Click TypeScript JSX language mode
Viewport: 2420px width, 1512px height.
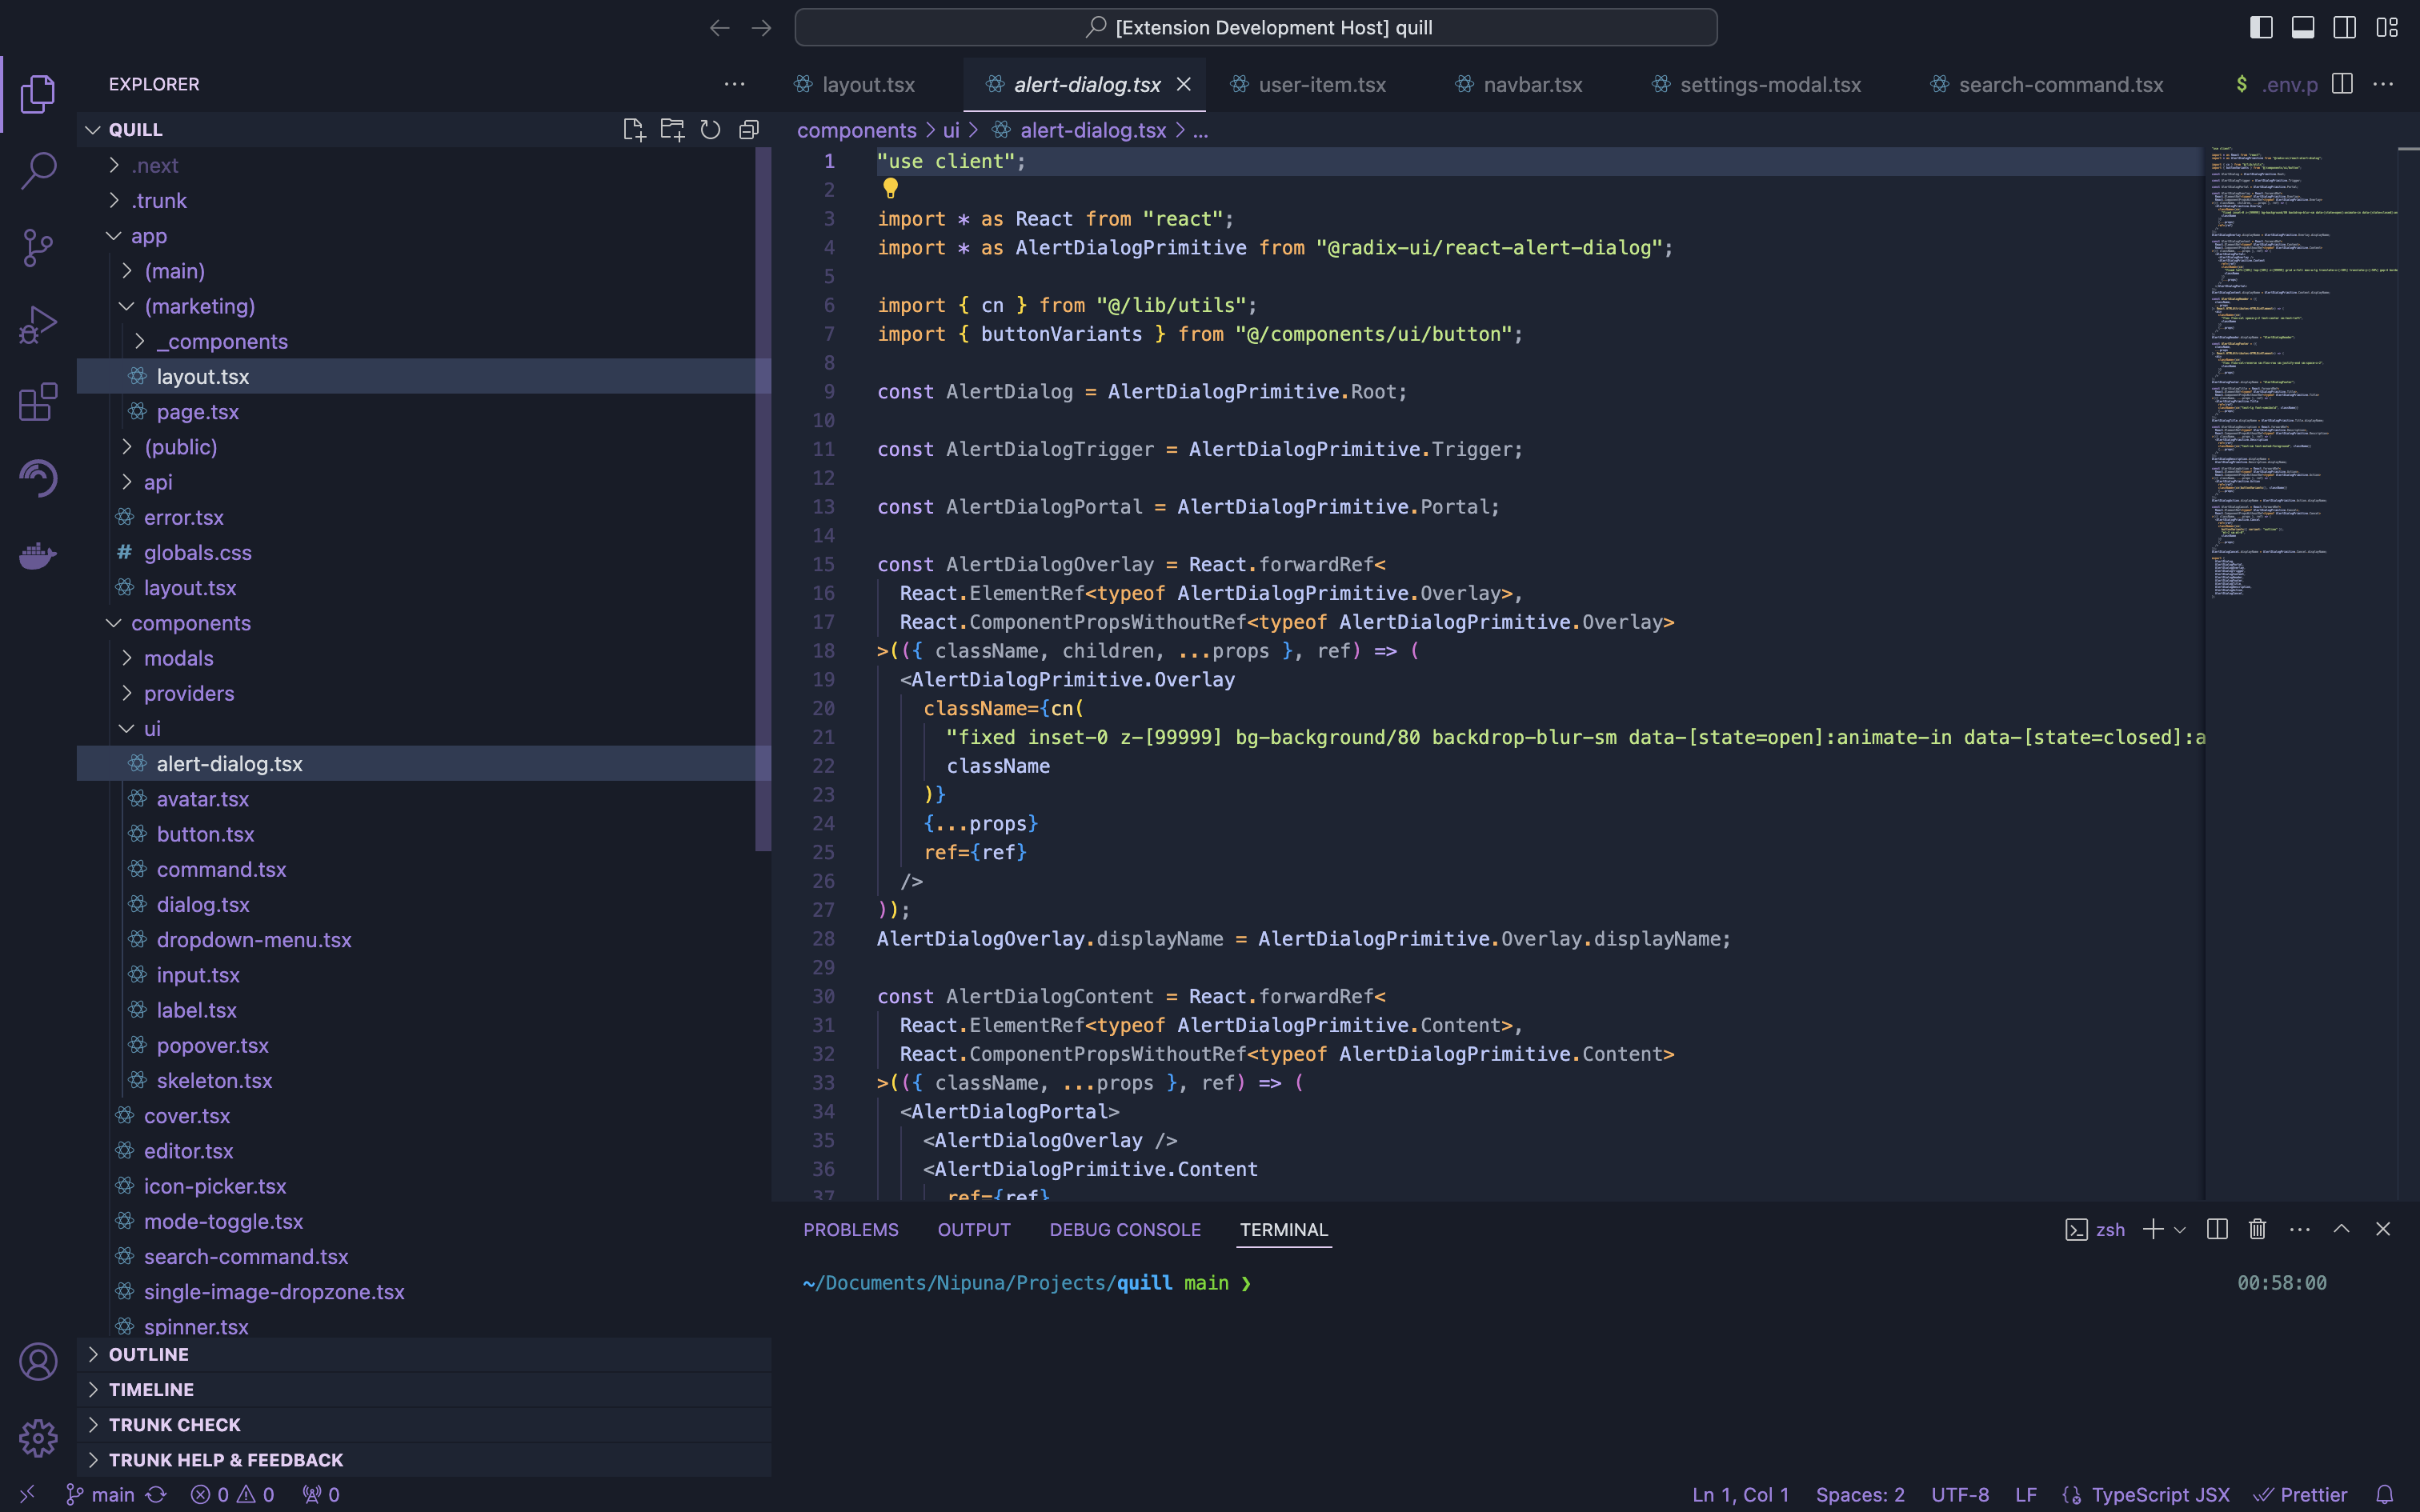(x=2159, y=1494)
